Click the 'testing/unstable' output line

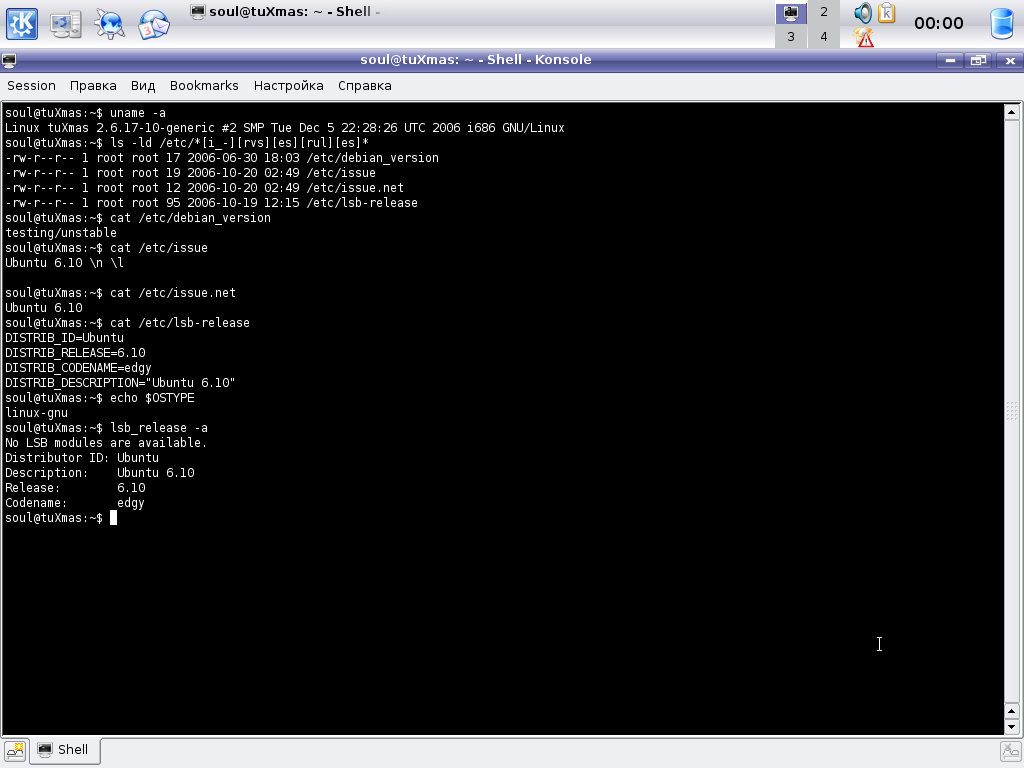61,233
